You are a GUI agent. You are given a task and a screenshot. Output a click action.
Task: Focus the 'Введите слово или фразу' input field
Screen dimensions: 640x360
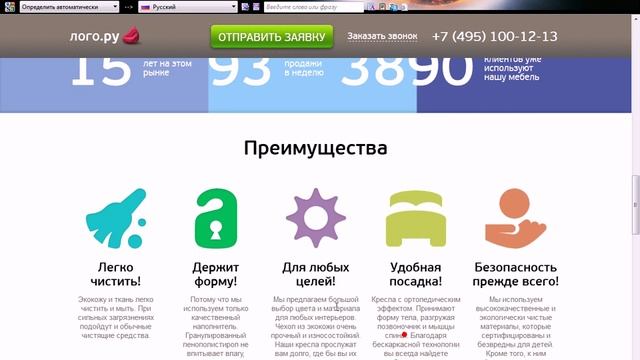(x=313, y=7)
